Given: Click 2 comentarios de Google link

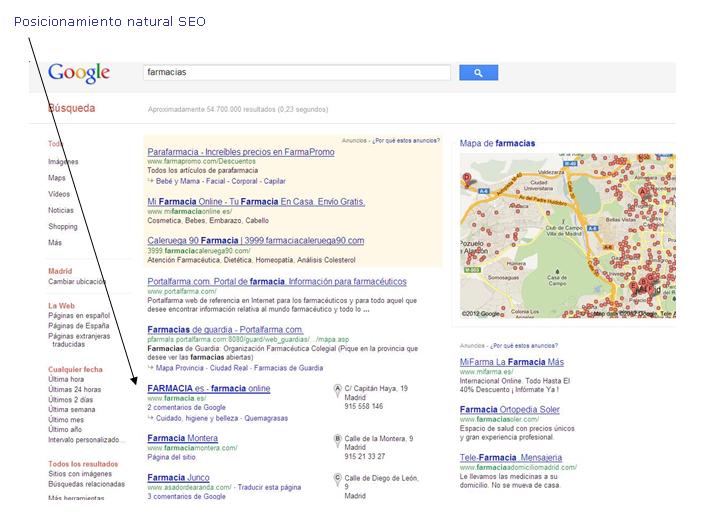Looking at the screenshot, I should click(186, 407).
